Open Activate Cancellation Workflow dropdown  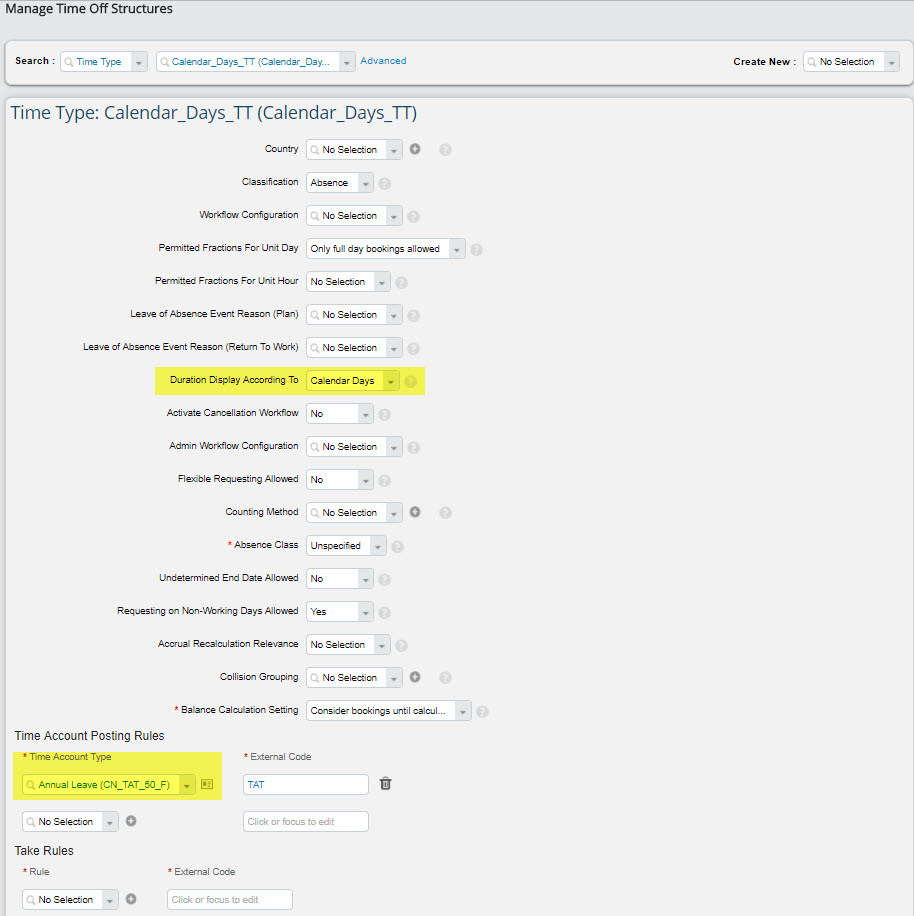(x=366, y=414)
